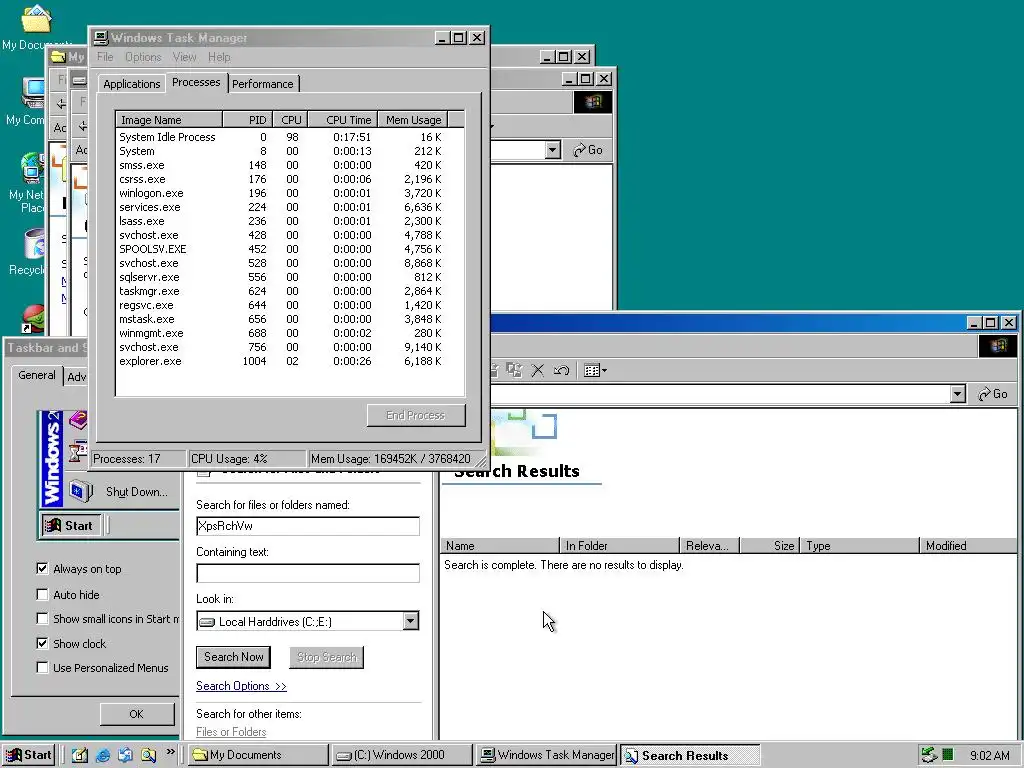
Task: Click the Containing text input field
Action: (308, 573)
